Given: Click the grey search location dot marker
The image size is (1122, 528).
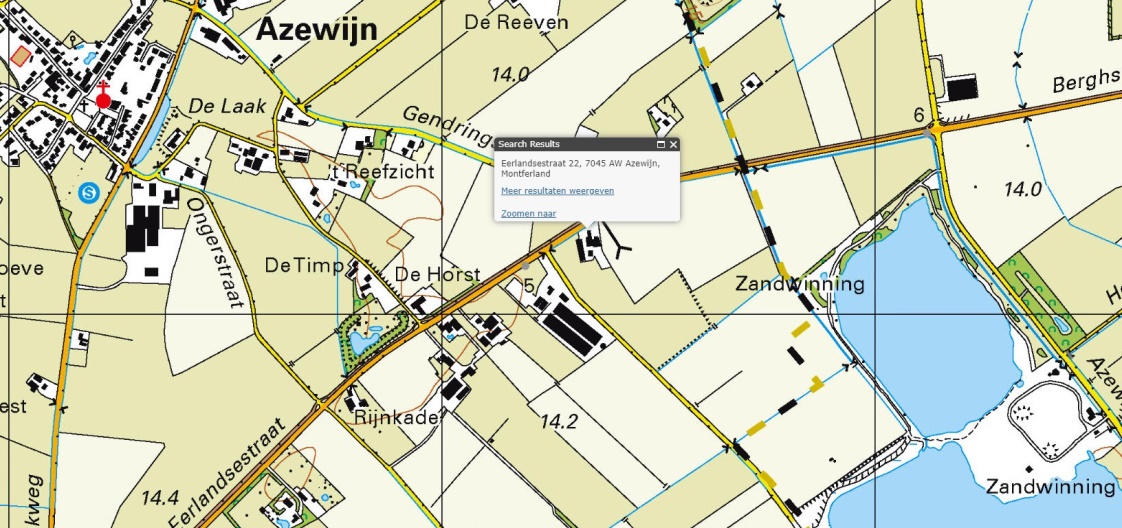Looking at the screenshot, I should (x=527, y=267).
